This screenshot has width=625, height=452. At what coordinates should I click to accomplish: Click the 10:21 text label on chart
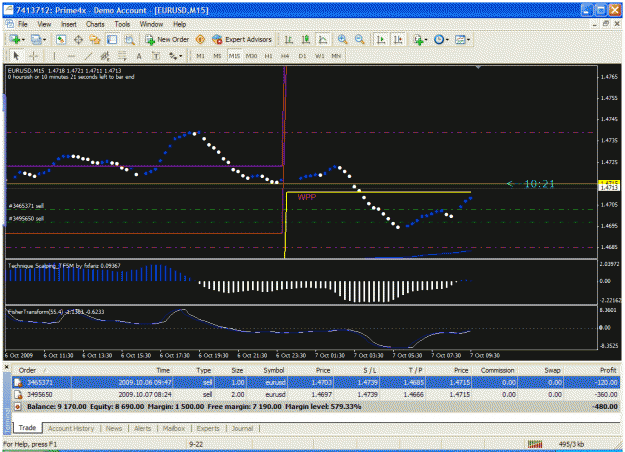point(539,184)
